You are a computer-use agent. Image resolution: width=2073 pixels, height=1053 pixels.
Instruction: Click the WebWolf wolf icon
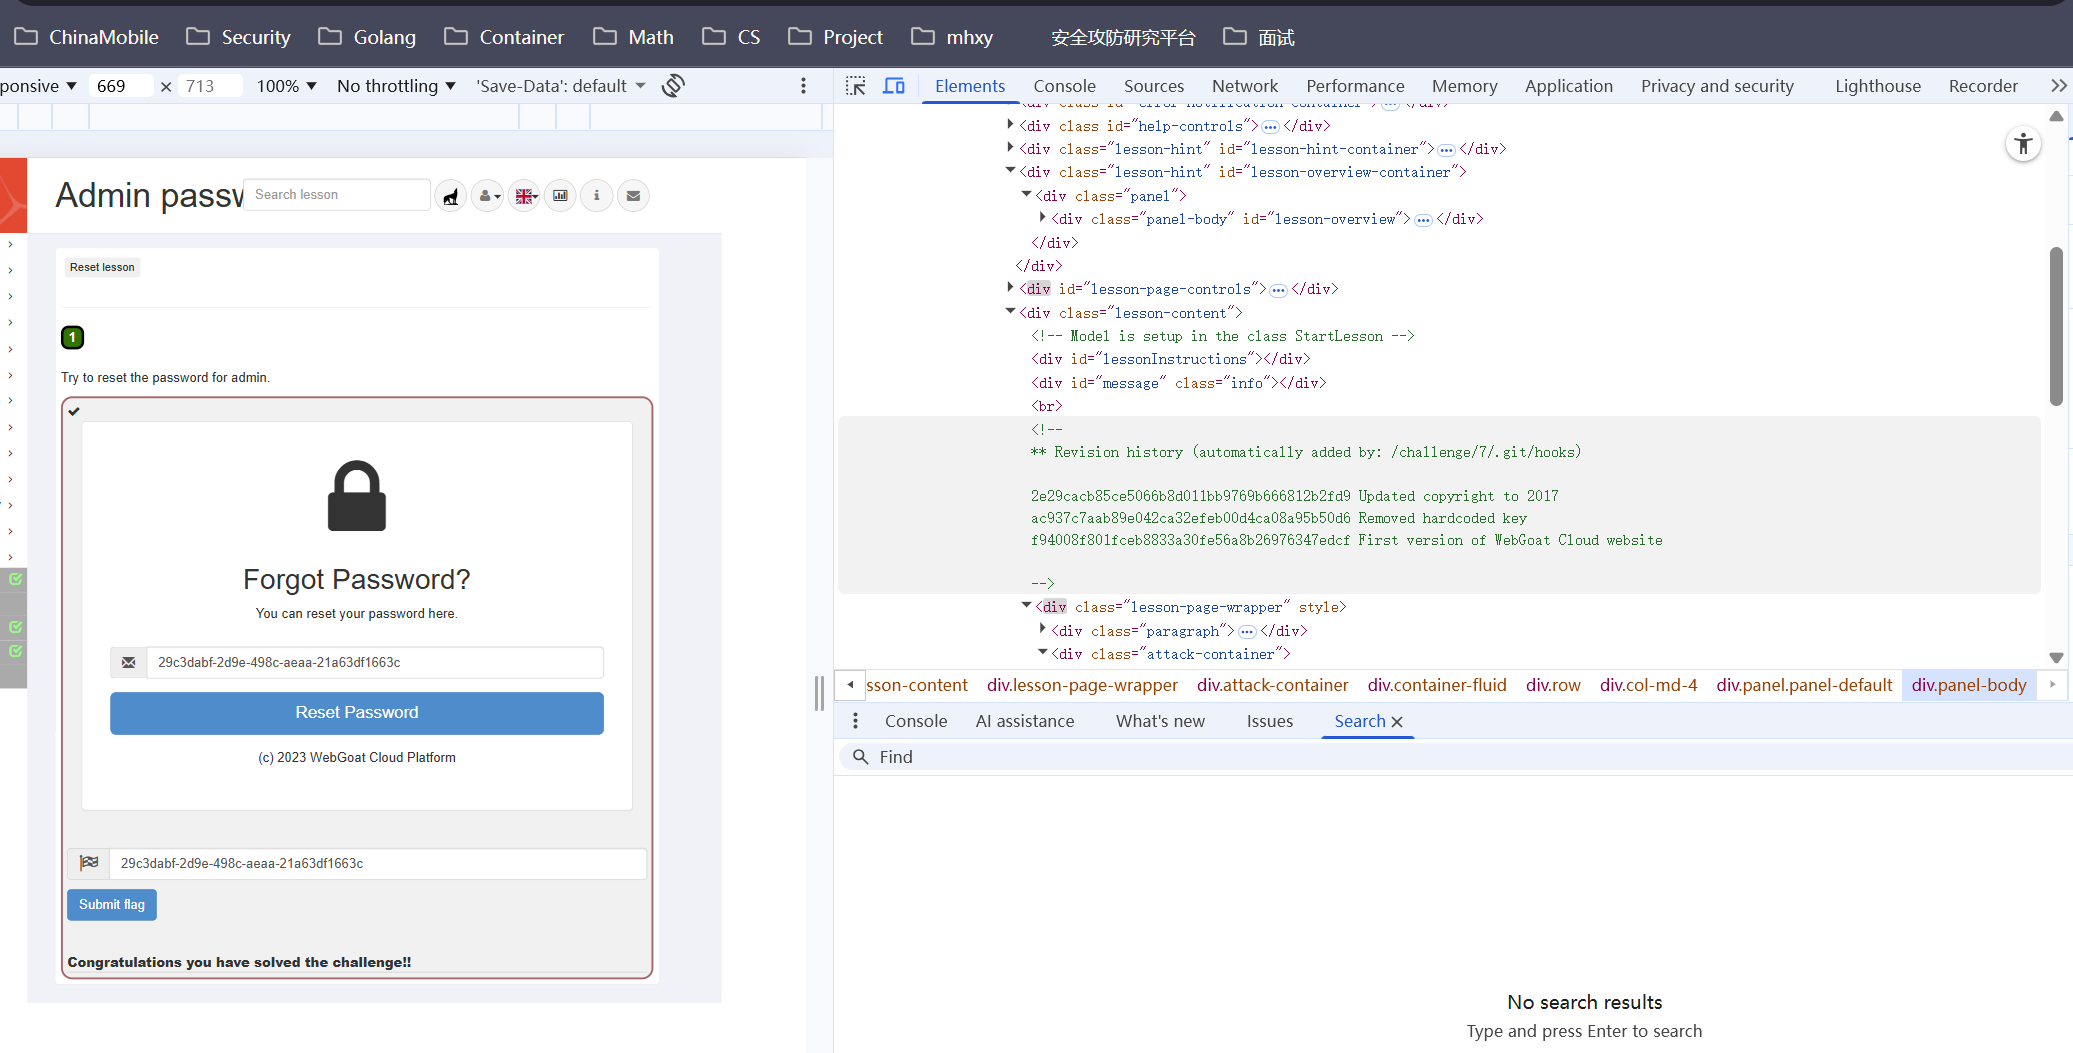[x=451, y=196]
